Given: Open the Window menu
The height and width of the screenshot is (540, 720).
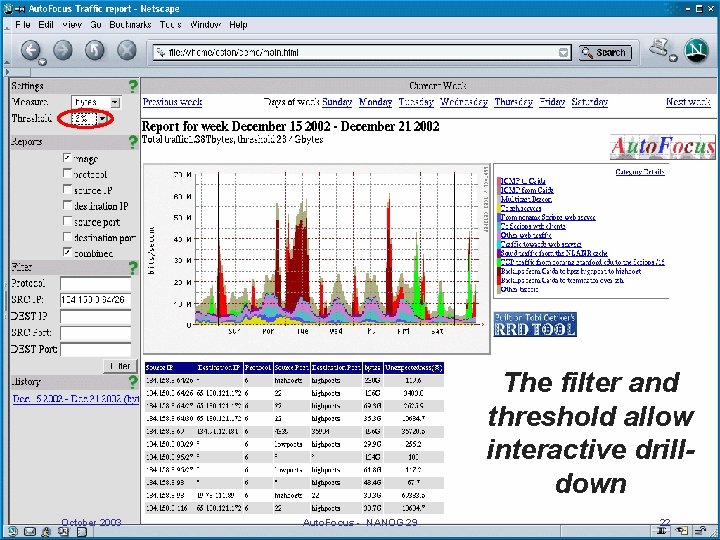Looking at the screenshot, I should (x=205, y=25).
